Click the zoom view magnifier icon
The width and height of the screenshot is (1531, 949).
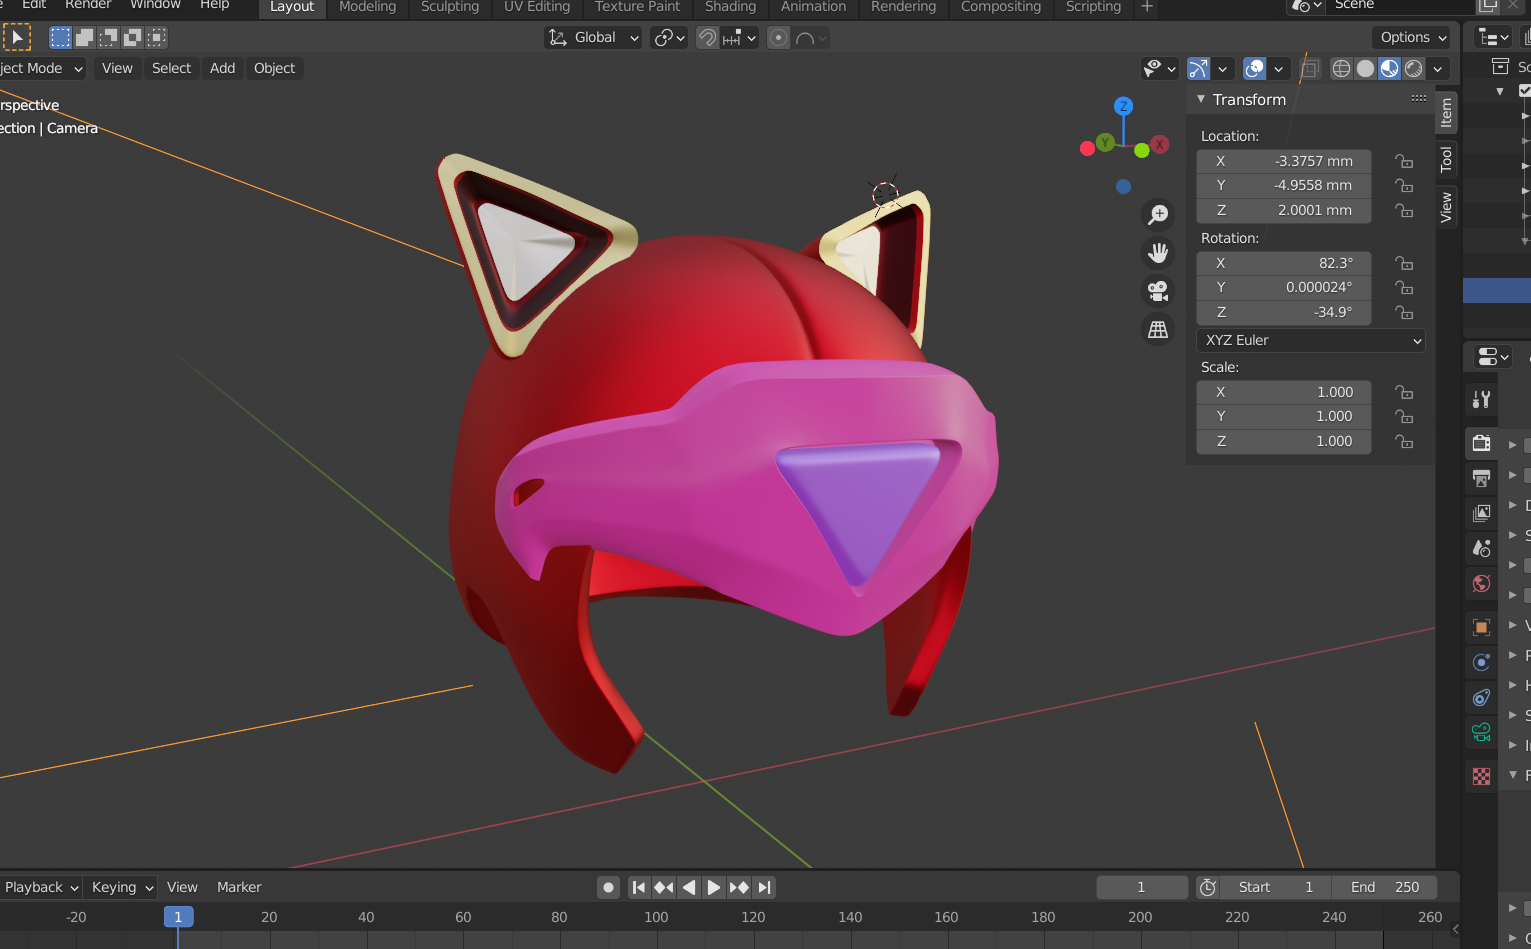coord(1158,214)
